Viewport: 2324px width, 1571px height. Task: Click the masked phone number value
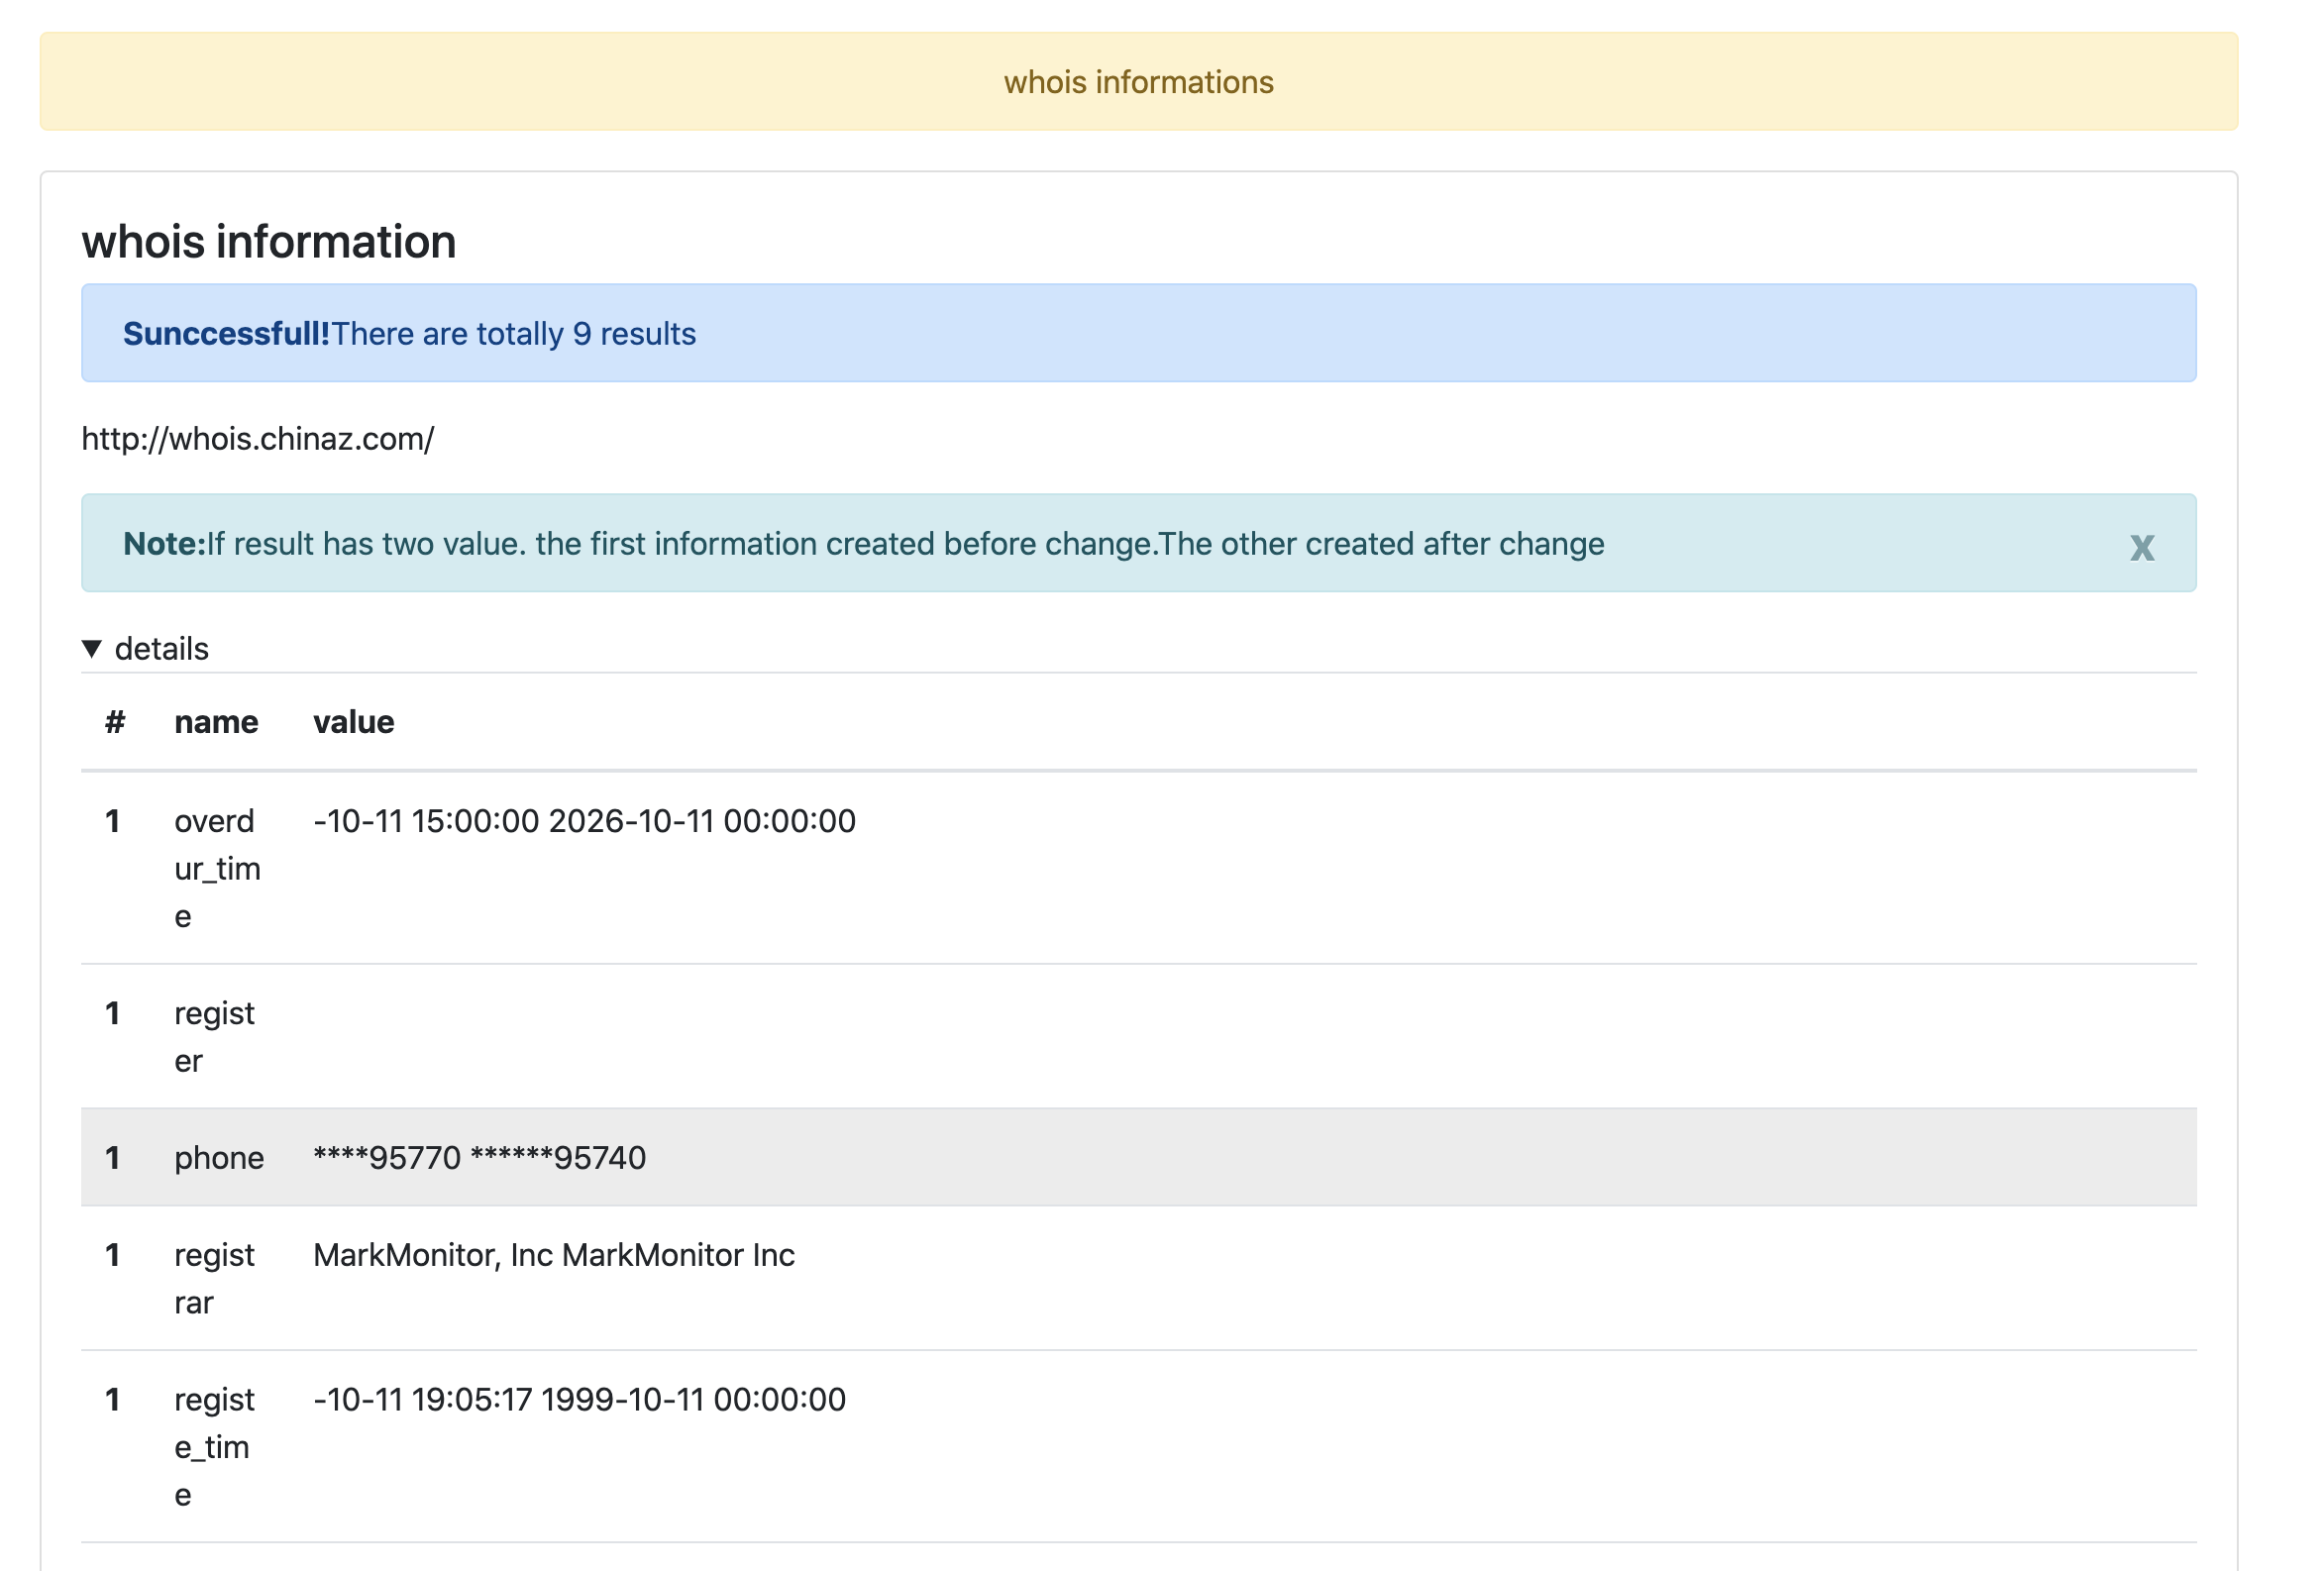coord(479,1157)
